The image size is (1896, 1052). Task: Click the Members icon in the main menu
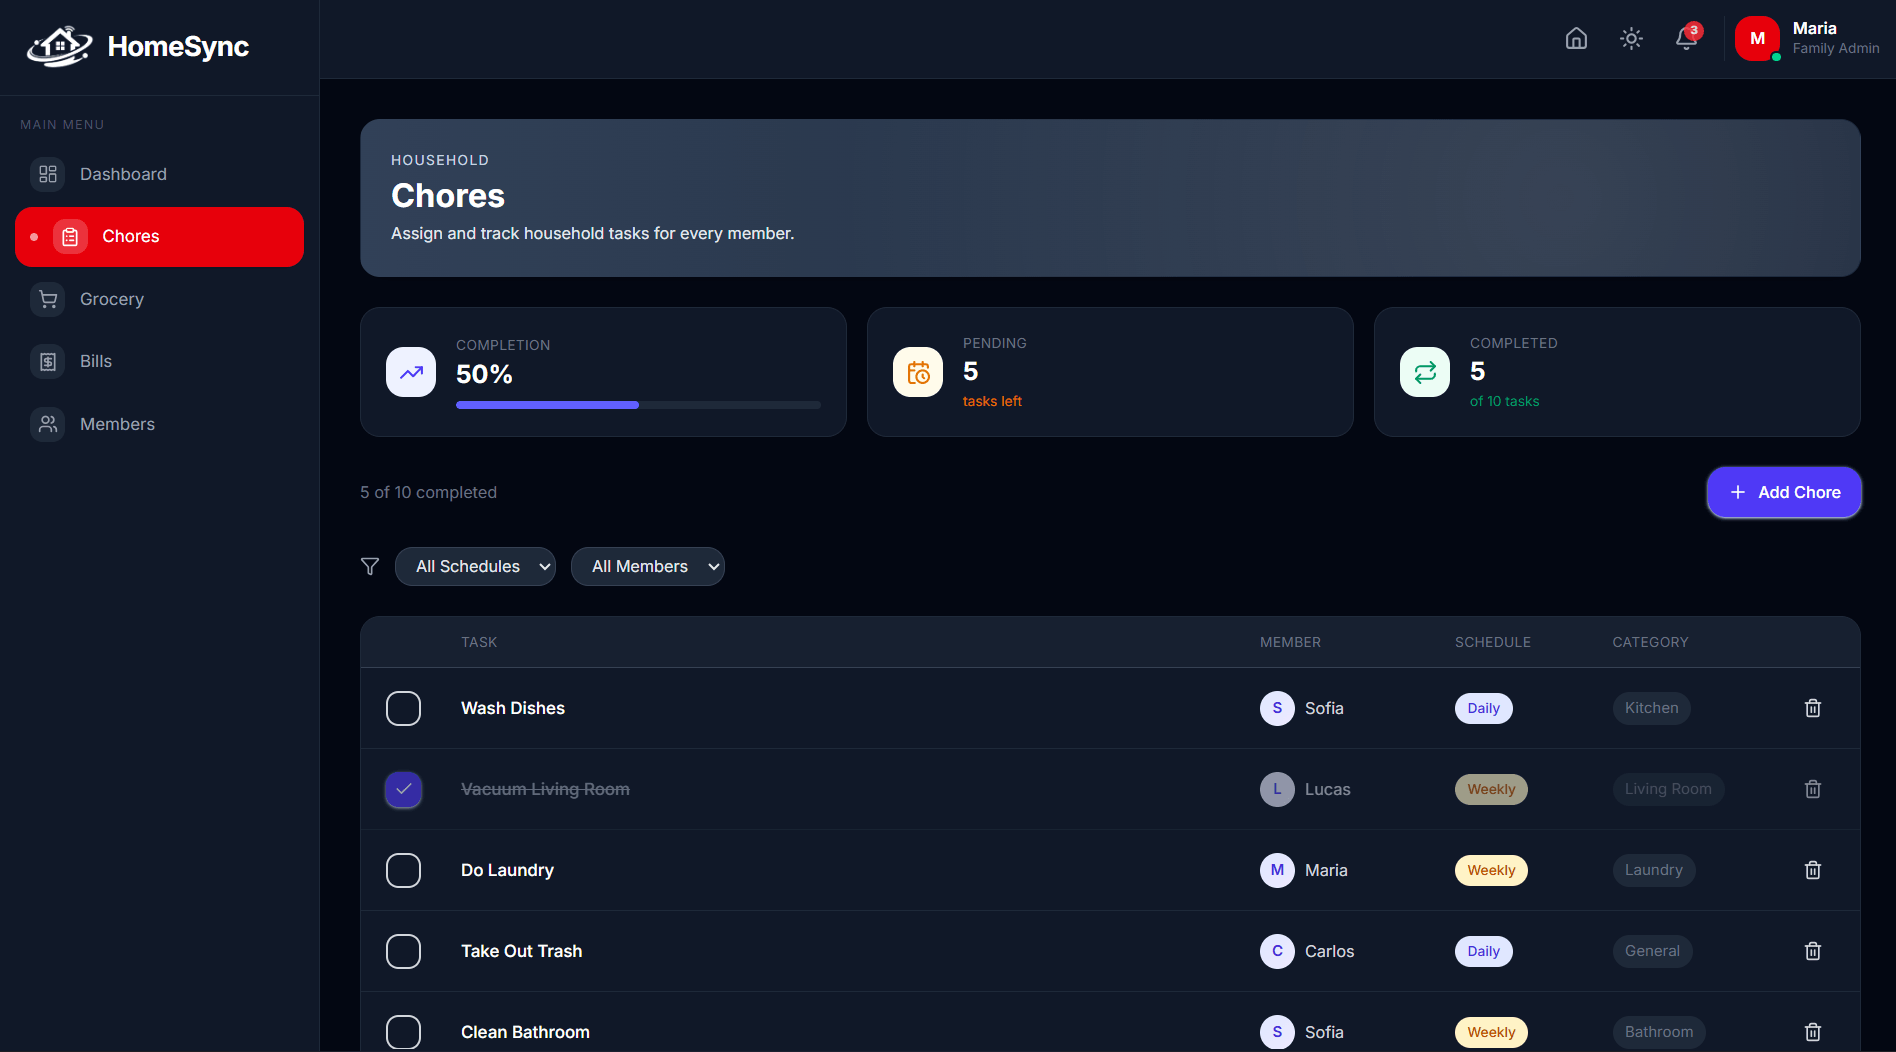[47, 423]
